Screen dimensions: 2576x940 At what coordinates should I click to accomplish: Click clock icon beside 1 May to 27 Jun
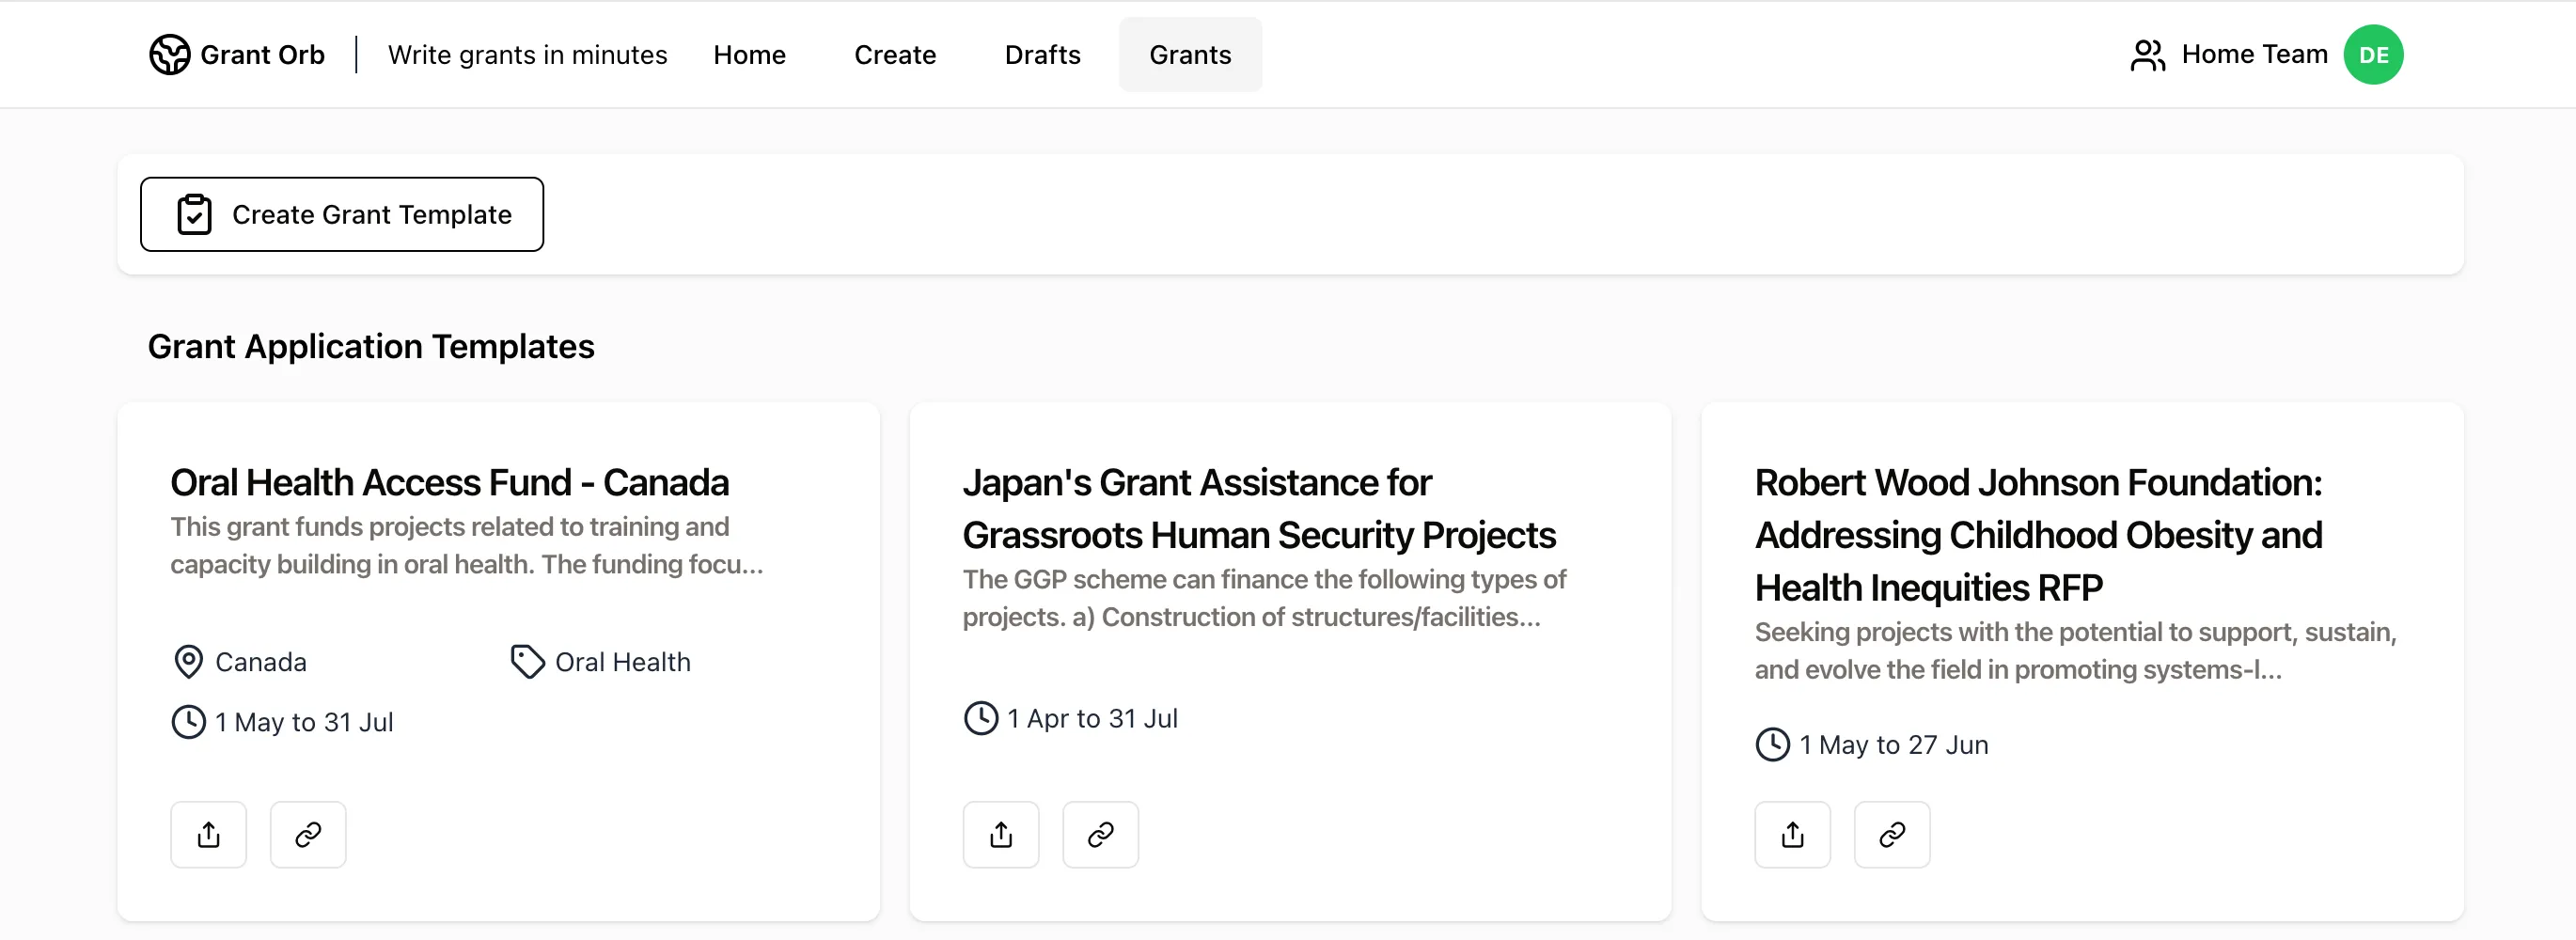click(x=1772, y=745)
